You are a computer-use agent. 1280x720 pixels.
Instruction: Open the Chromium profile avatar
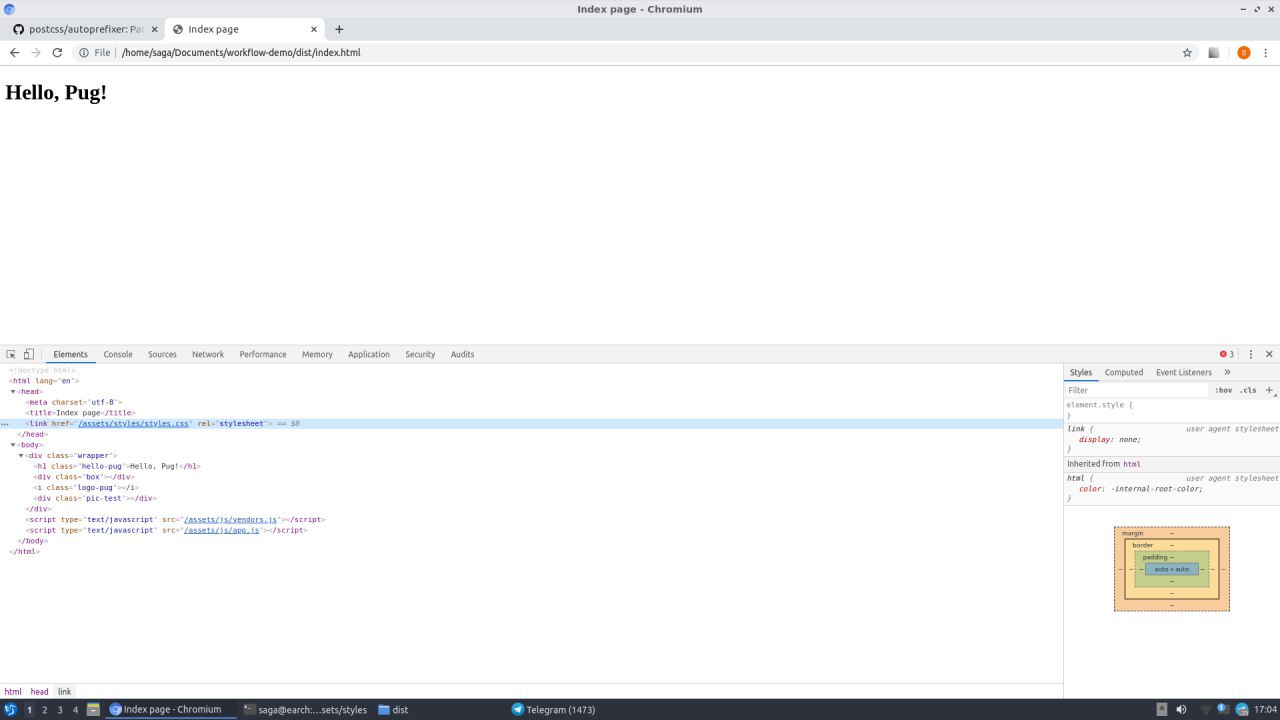point(1244,52)
